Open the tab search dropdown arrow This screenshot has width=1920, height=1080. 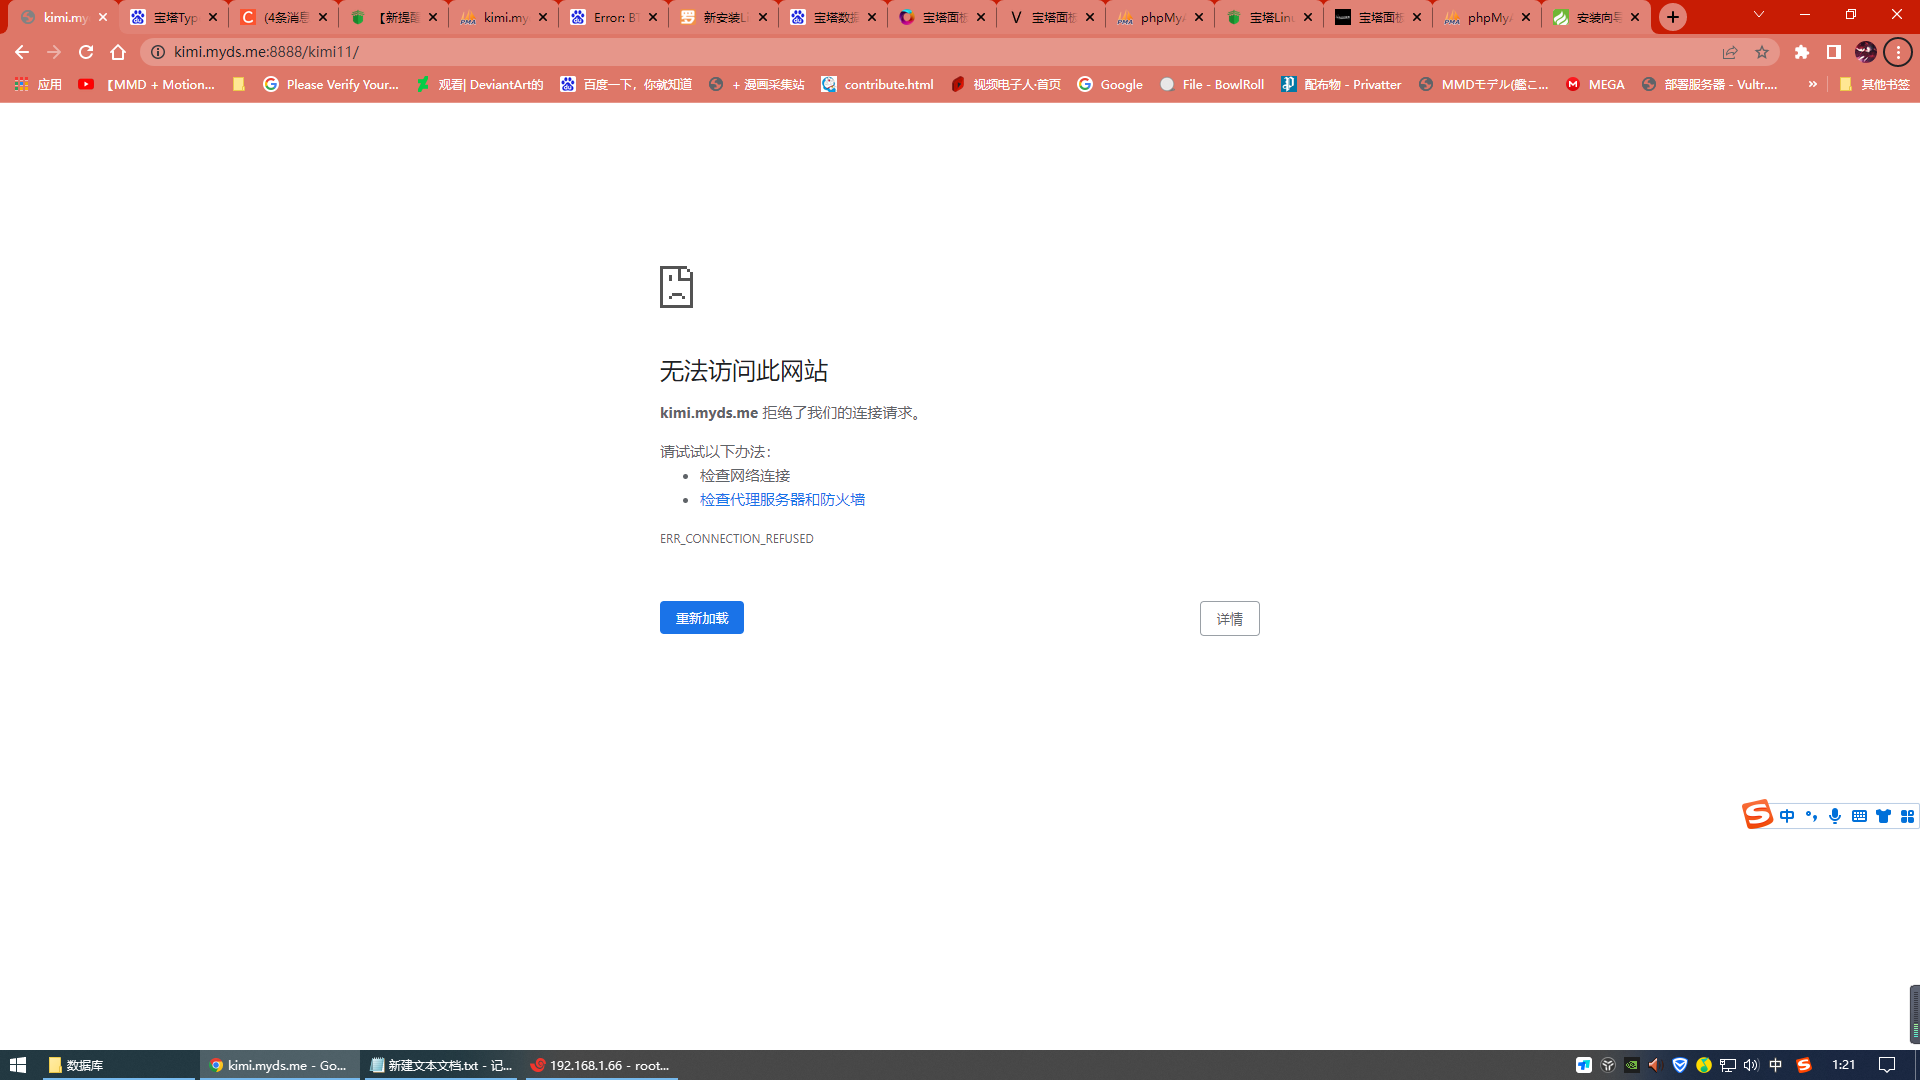pos(1759,15)
